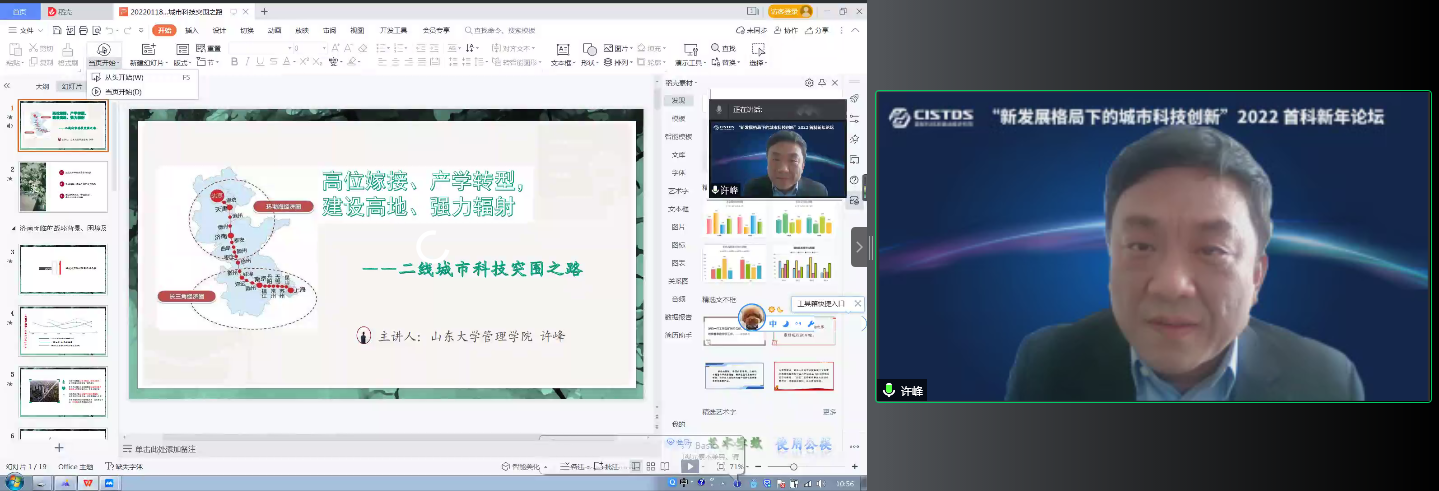Open the 插入 Insert ribbon tab
The image size is (1439, 491).
[x=192, y=30]
